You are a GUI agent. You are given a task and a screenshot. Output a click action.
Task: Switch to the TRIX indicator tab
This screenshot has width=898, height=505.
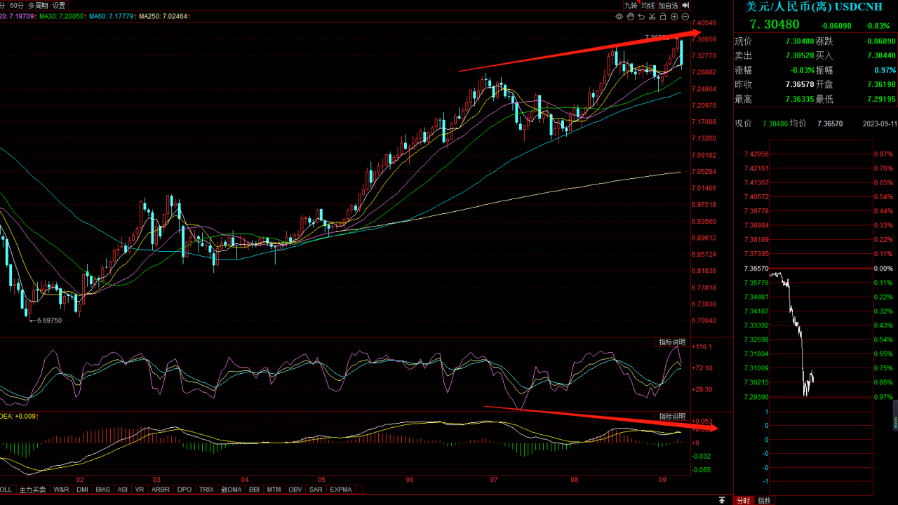206,490
